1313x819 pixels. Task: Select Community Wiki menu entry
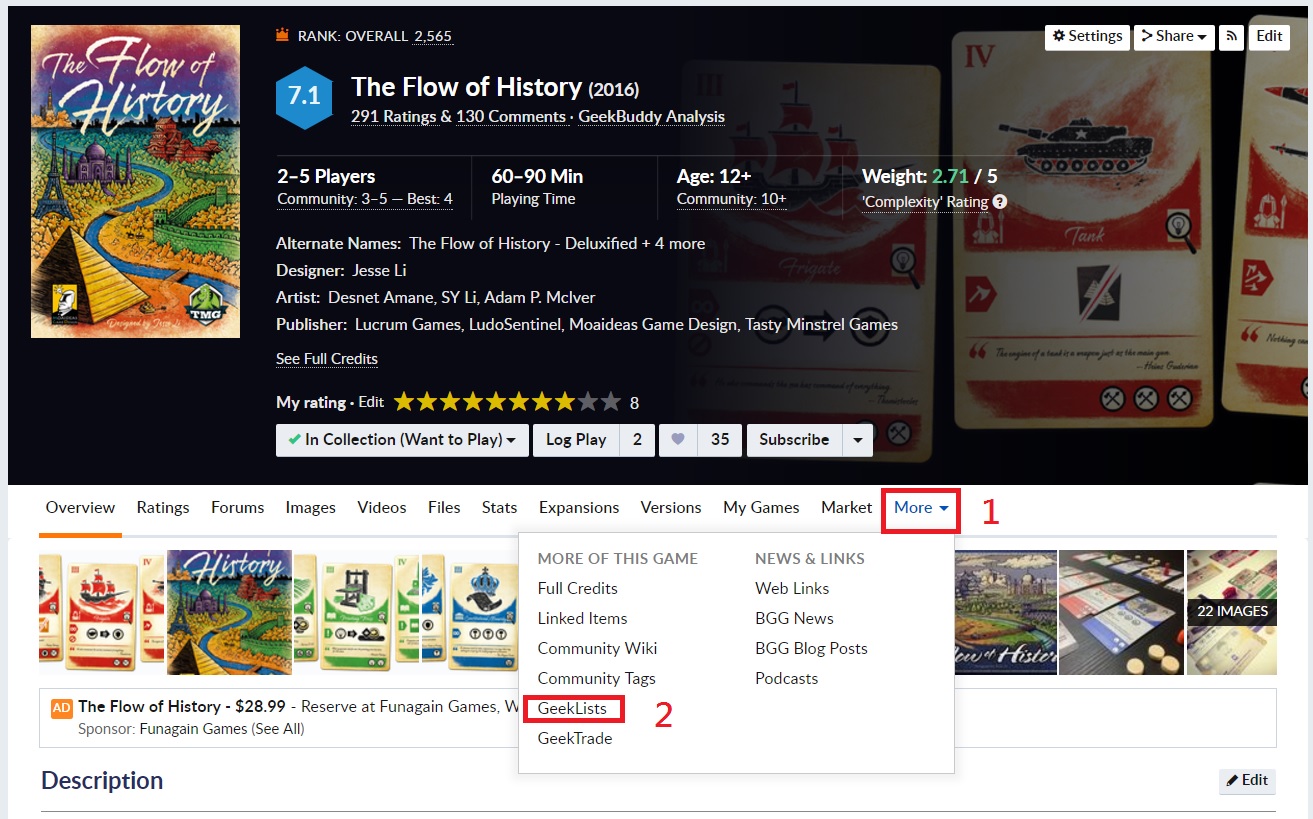click(x=598, y=648)
